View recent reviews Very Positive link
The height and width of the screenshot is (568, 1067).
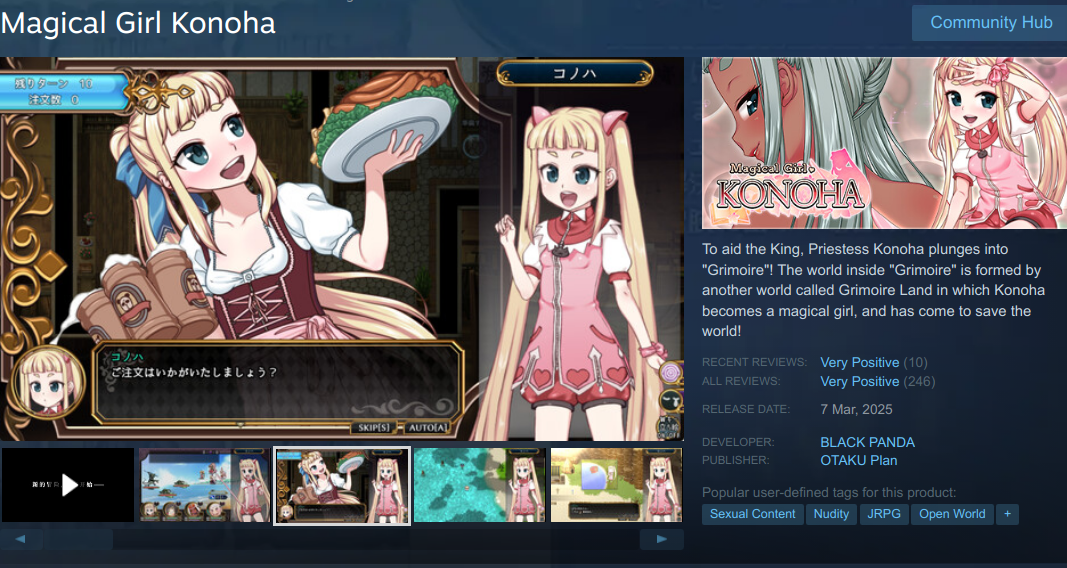860,363
